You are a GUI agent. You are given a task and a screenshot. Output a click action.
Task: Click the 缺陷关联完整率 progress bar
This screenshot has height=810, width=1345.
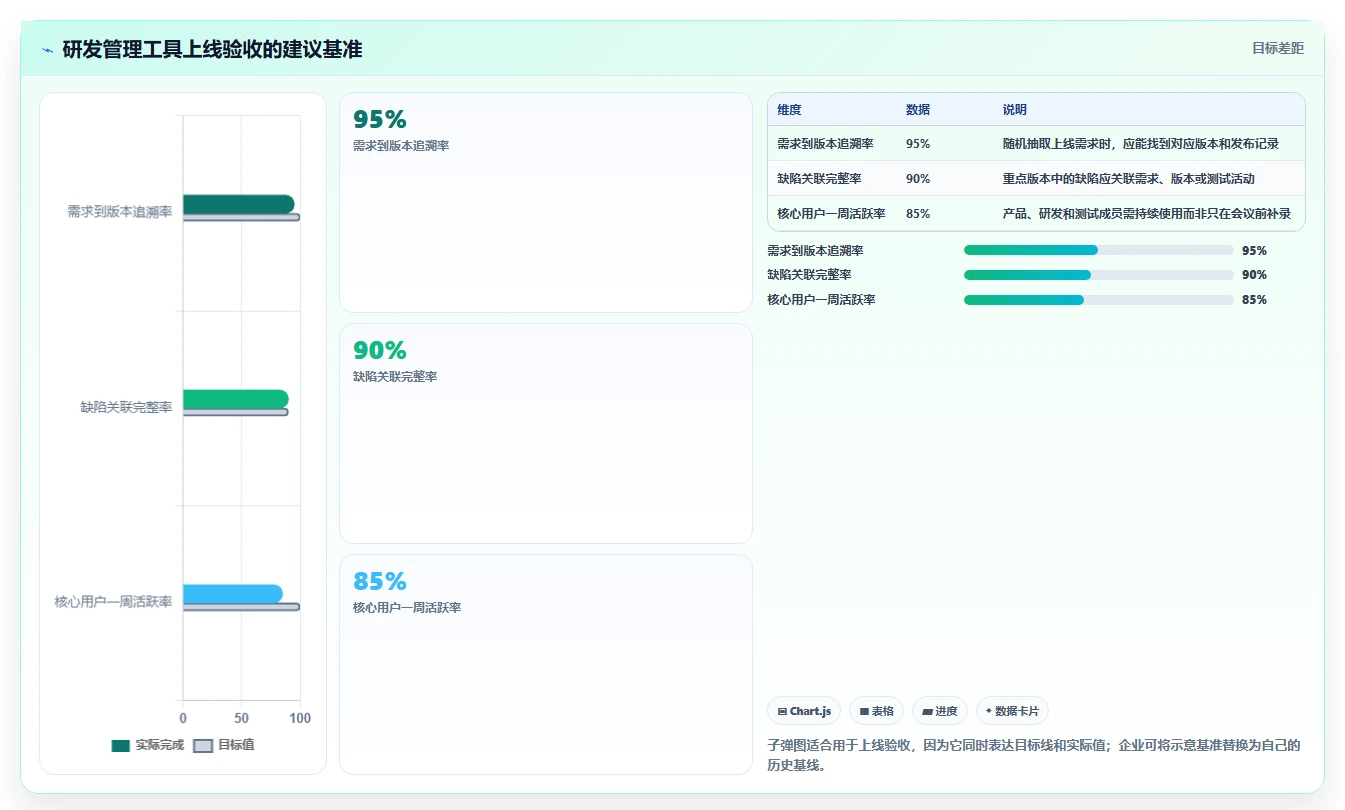pyautogui.click(x=1098, y=275)
